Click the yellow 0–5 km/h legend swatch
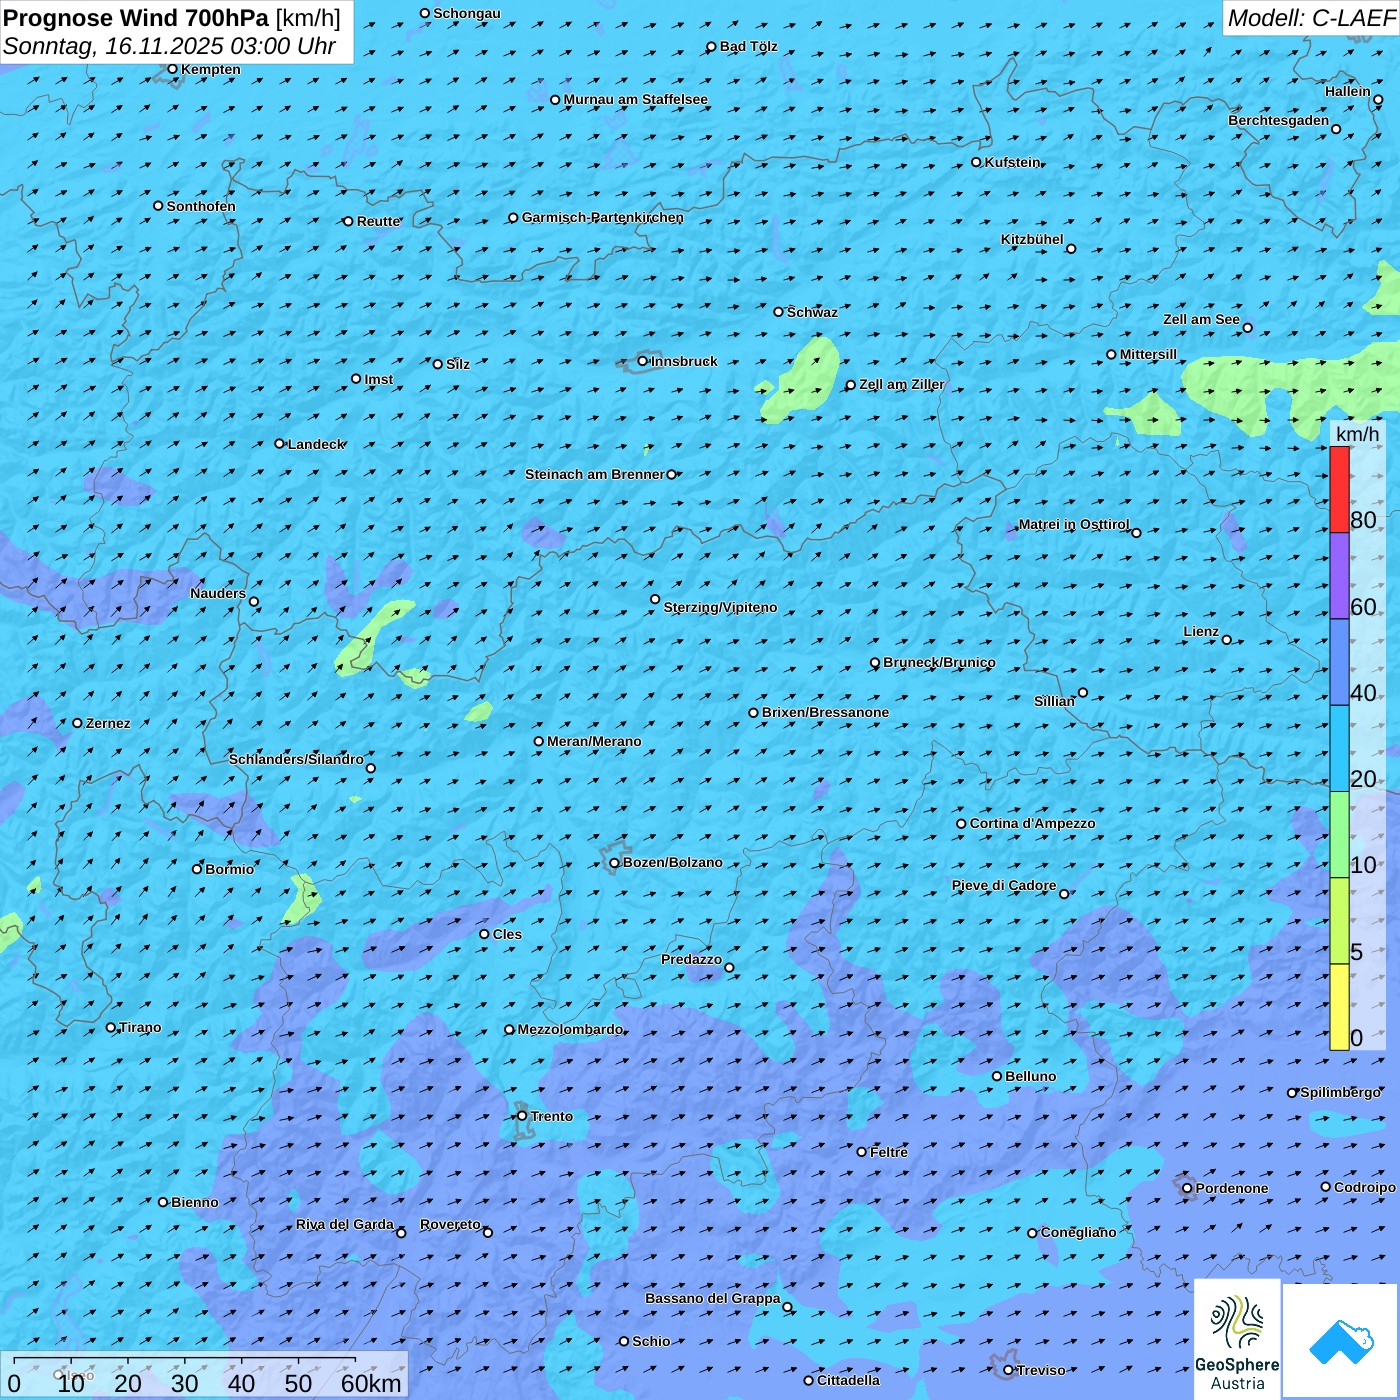 1339,1007
